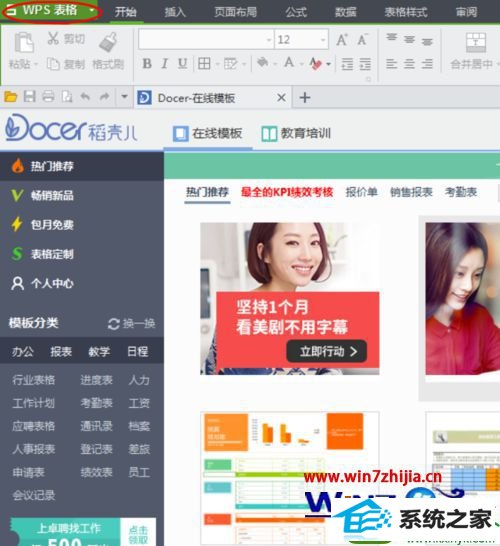
Task: Open the 审阅 ribbon tab
Action: [x=467, y=12]
